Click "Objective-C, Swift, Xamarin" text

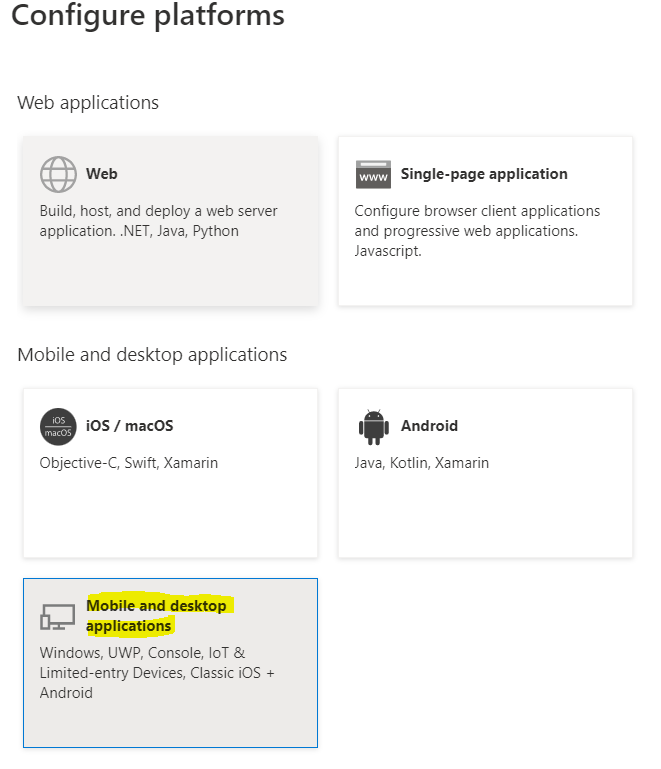(128, 463)
